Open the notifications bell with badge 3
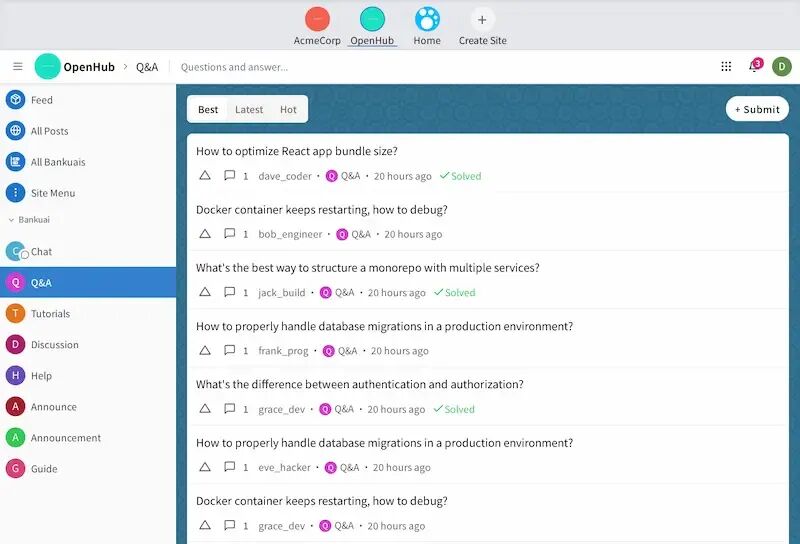This screenshot has height=544, width=800. pos(755,66)
